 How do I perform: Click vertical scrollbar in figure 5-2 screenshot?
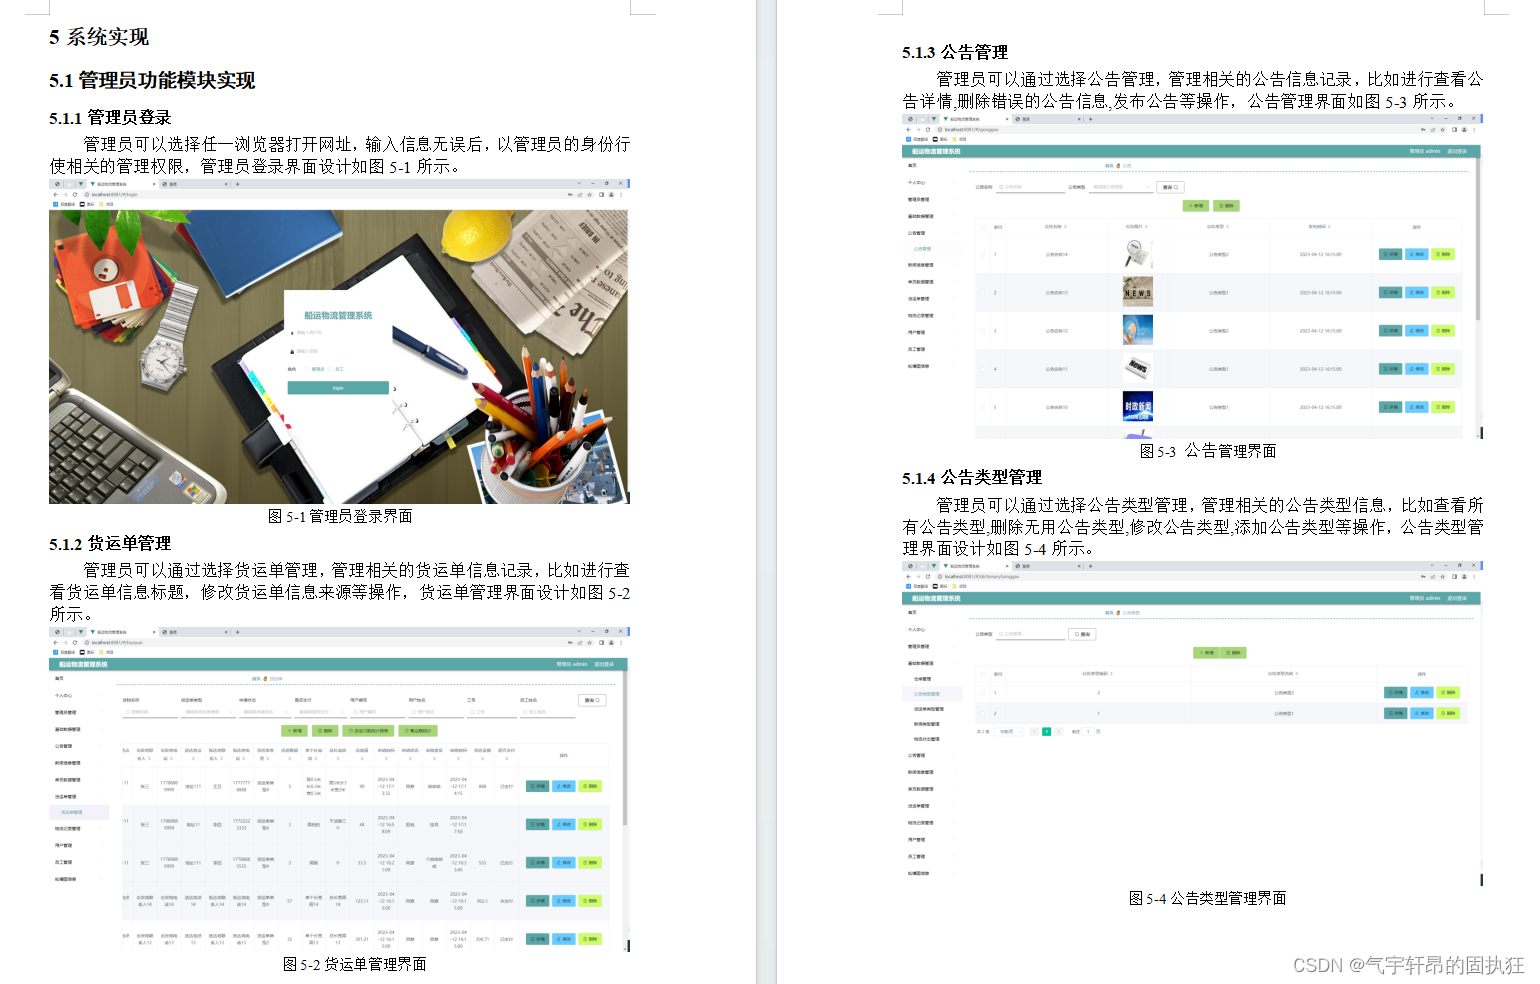[x=625, y=748]
